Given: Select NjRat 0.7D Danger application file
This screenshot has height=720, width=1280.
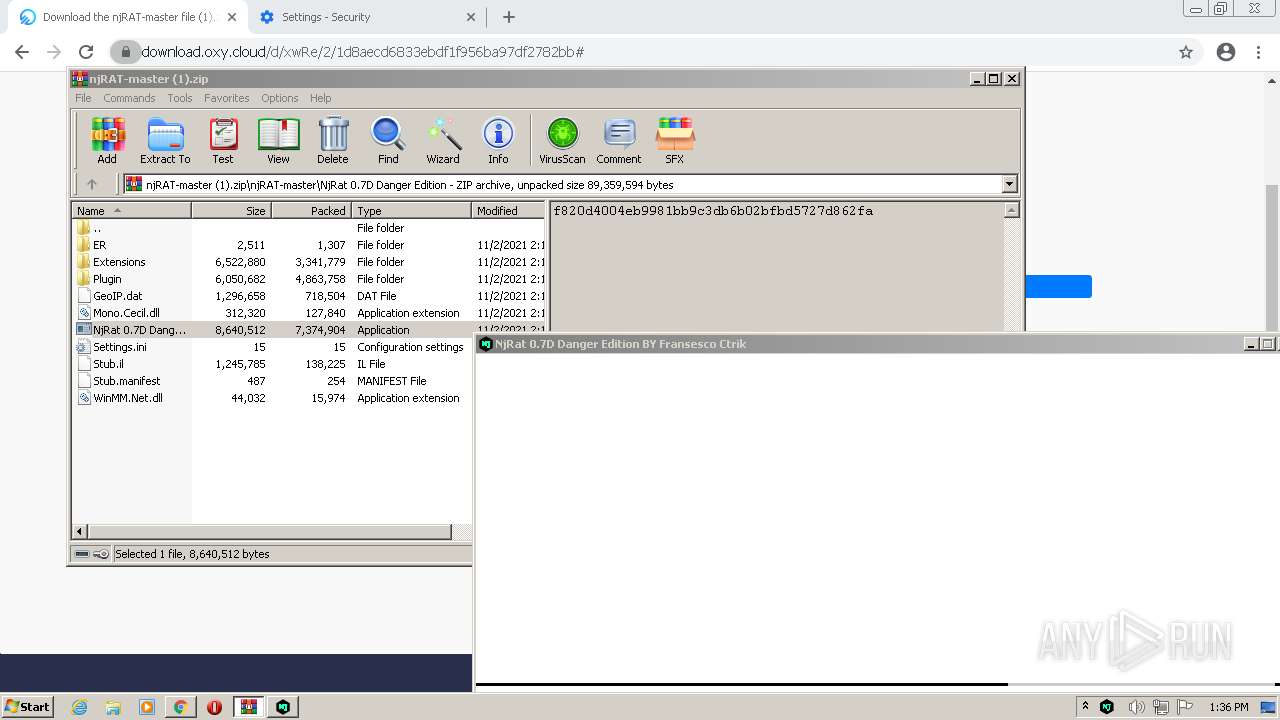Looking at the screenshot, I should pyautogui.click(x=308, y=330).
